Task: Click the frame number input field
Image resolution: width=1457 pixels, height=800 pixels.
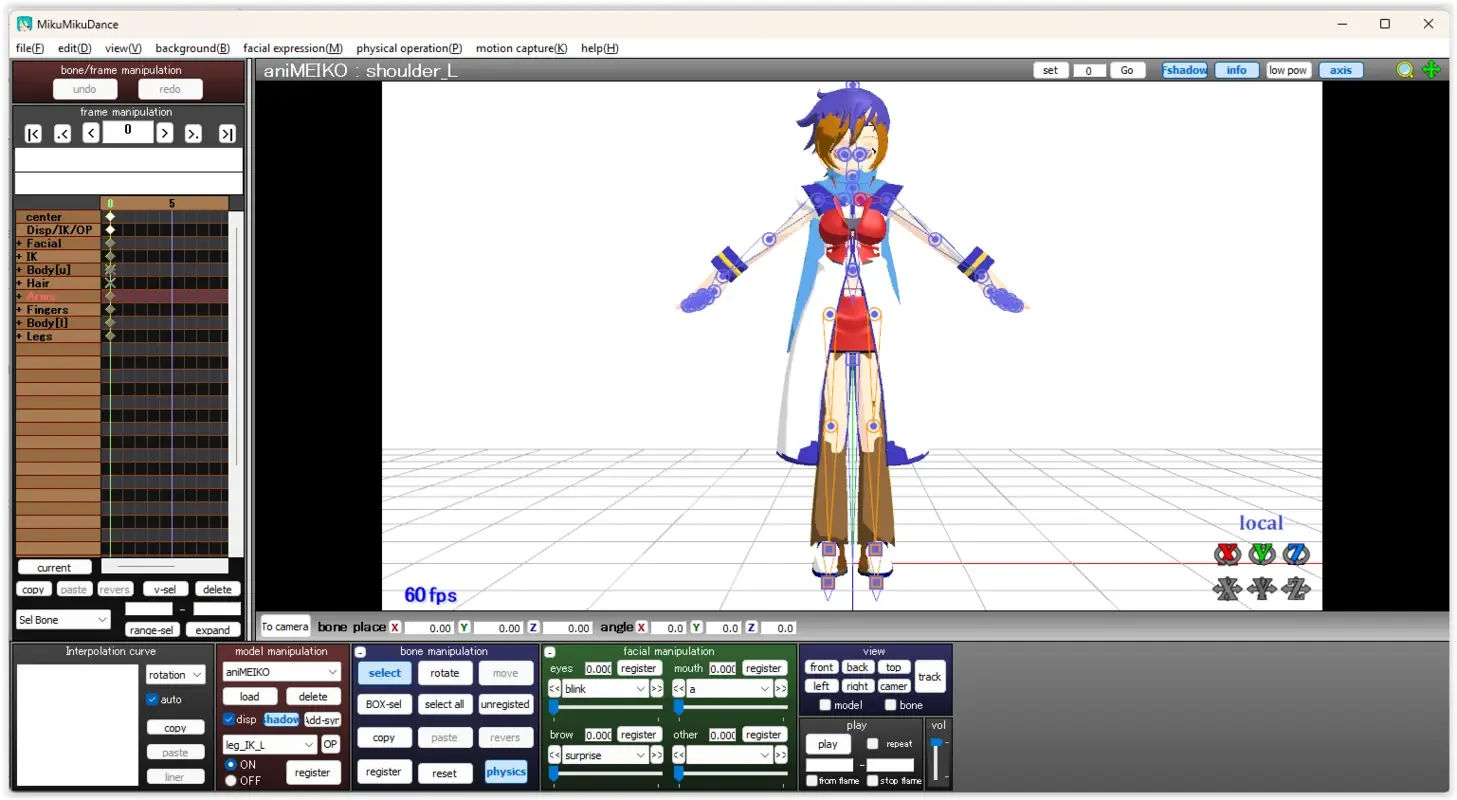Action: tap(127, 131)
